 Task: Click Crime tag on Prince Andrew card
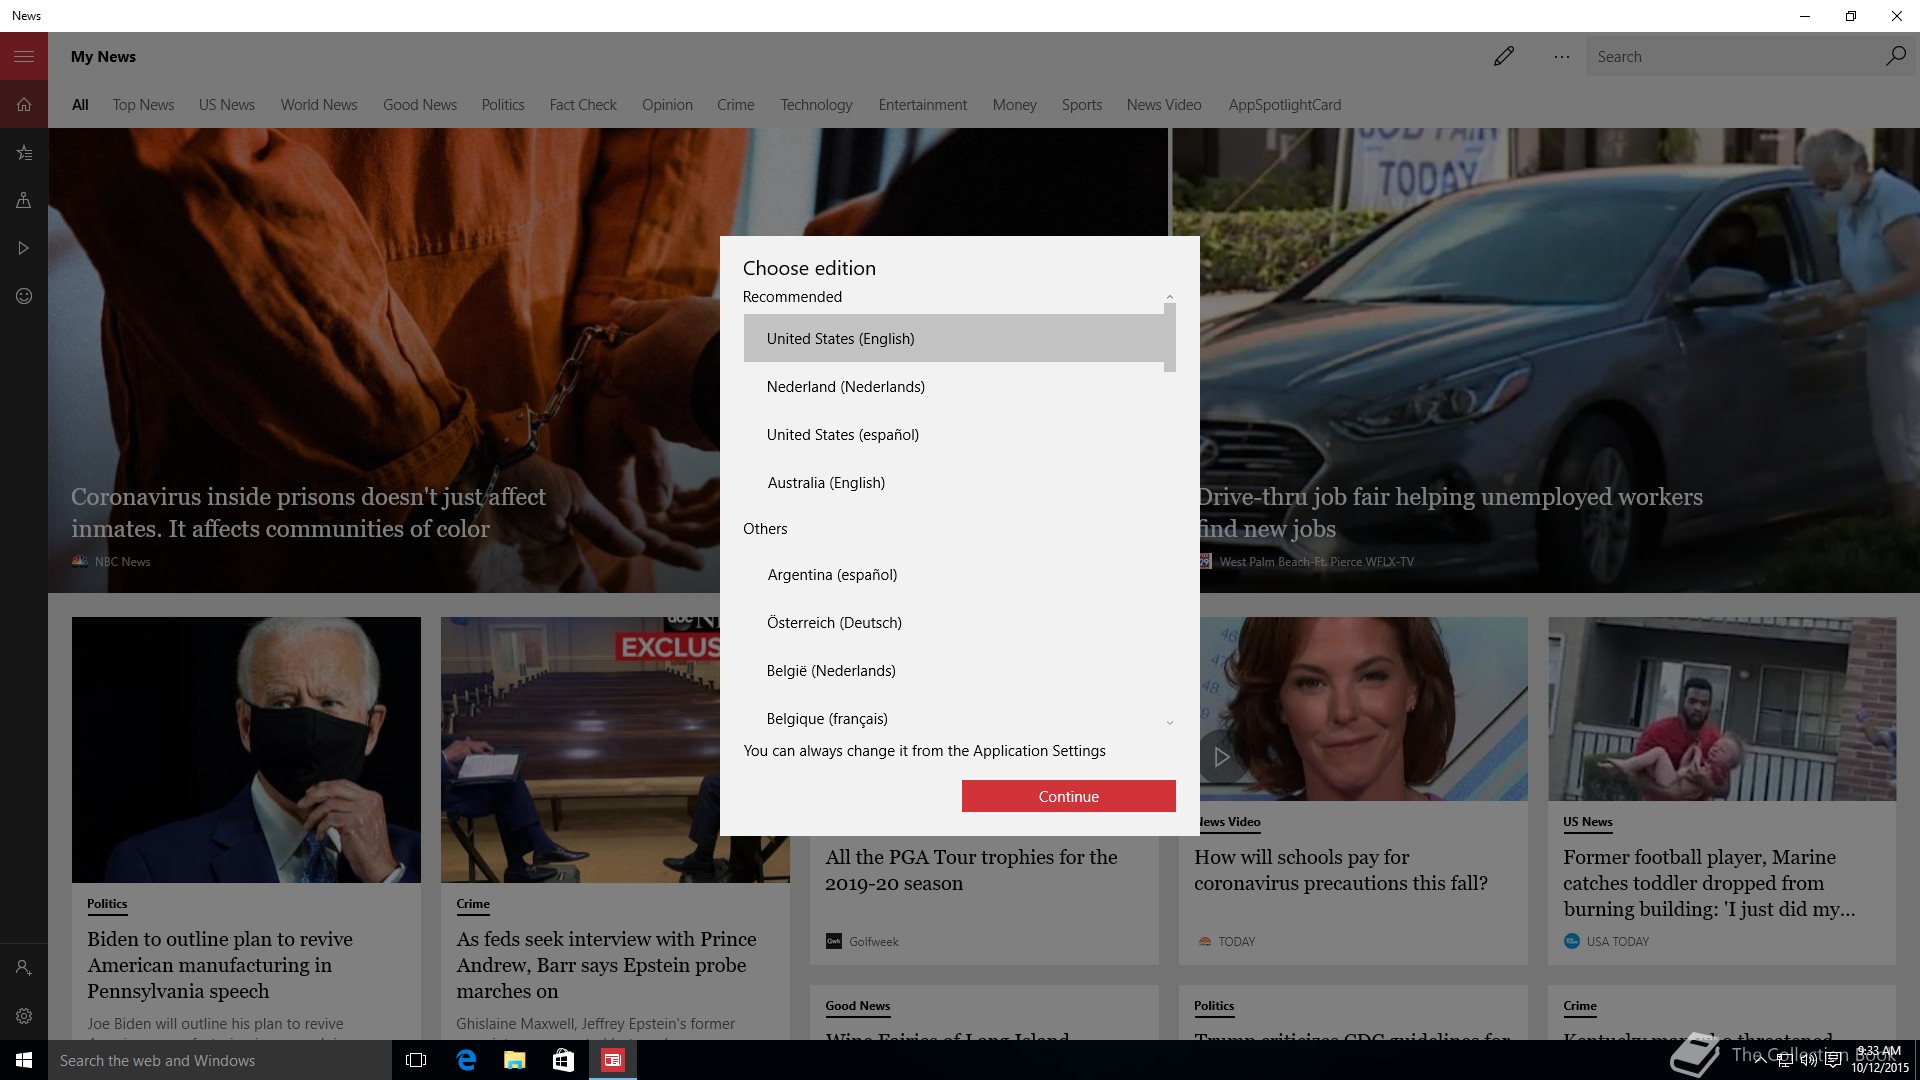[473, 904]
